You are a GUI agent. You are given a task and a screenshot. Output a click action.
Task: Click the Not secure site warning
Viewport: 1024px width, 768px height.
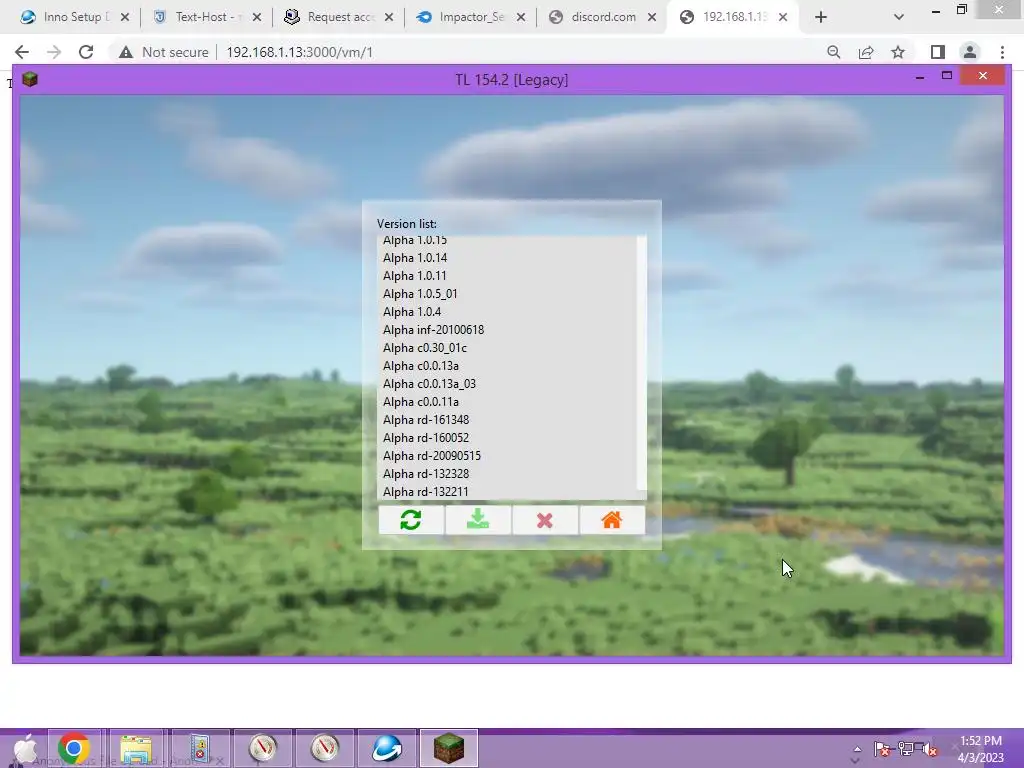(164, 52)
